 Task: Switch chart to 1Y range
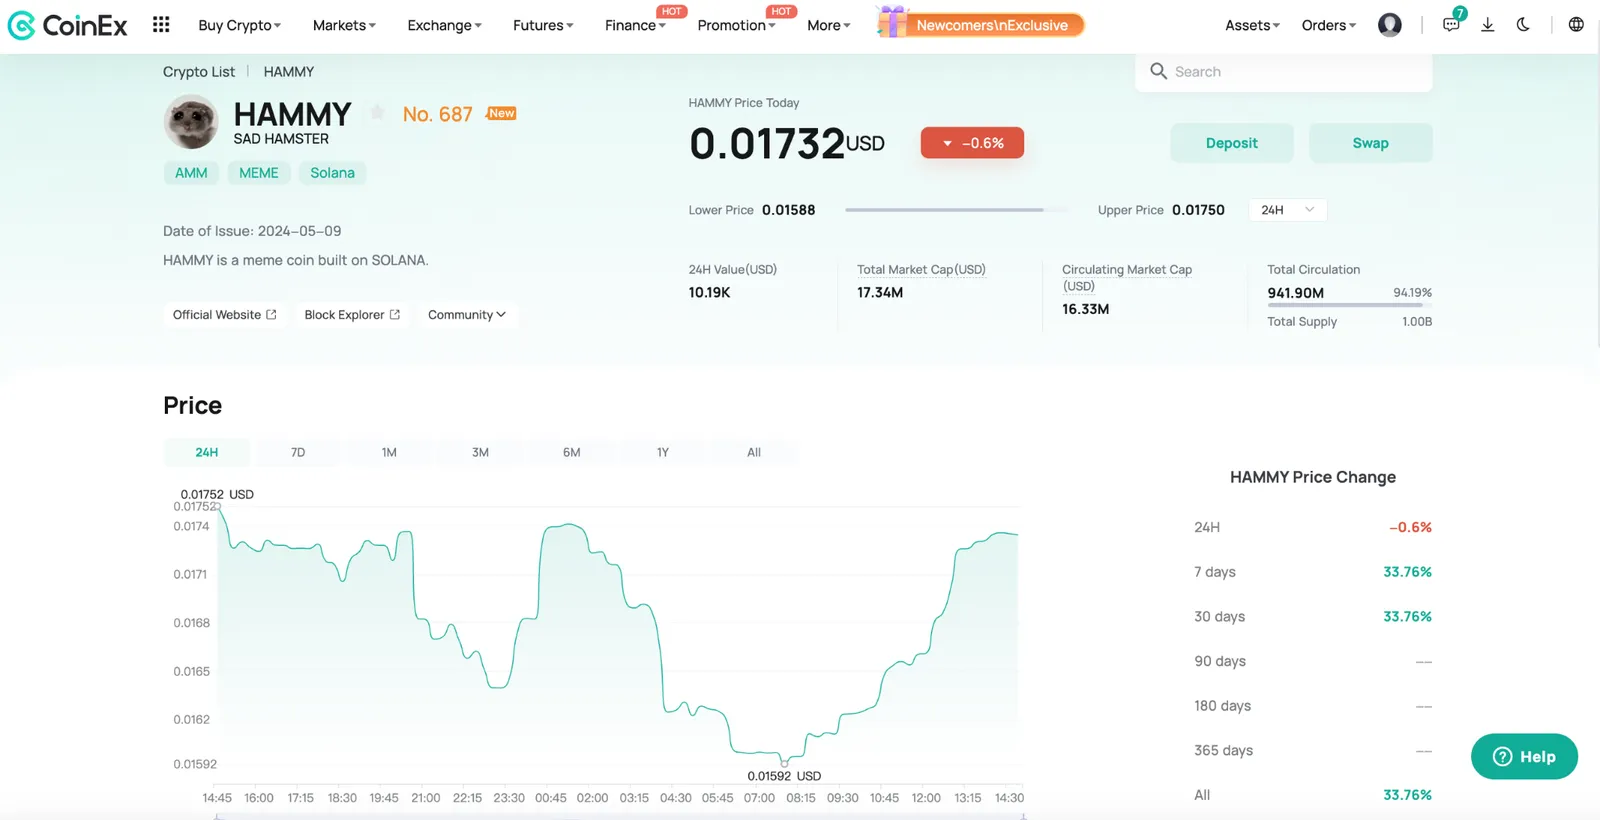662,452
